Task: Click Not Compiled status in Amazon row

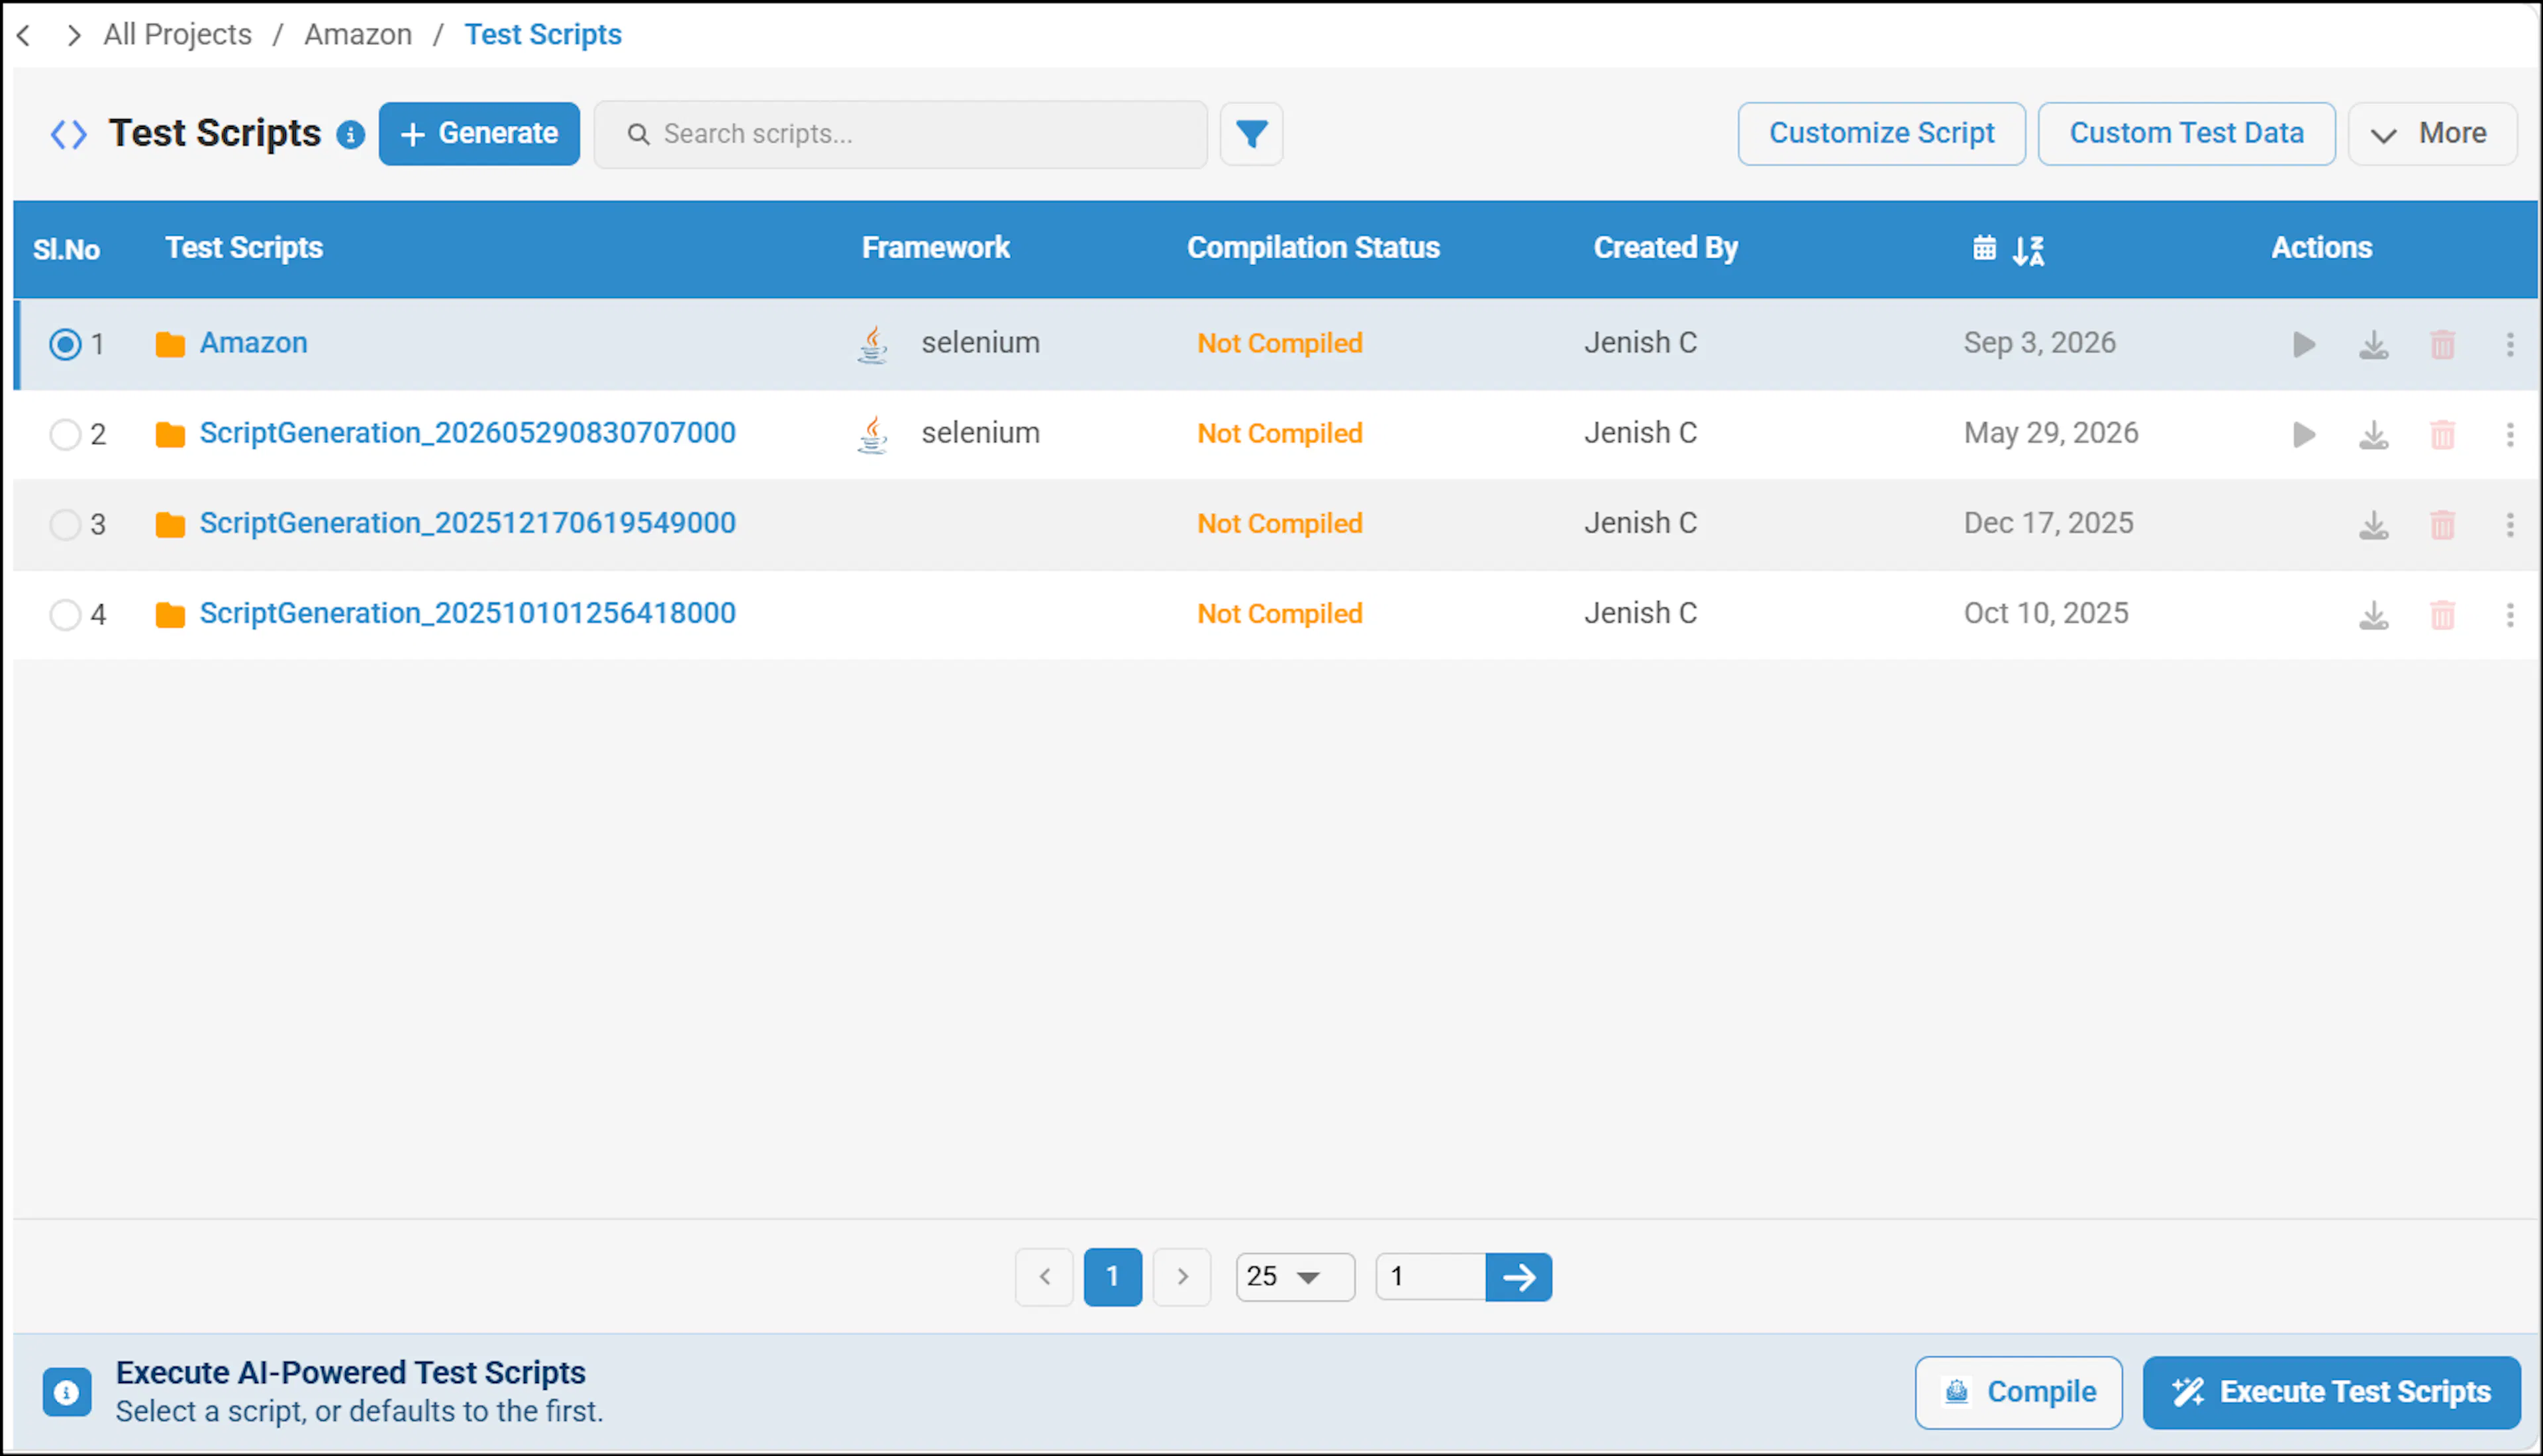Action: pos(1280,344)
